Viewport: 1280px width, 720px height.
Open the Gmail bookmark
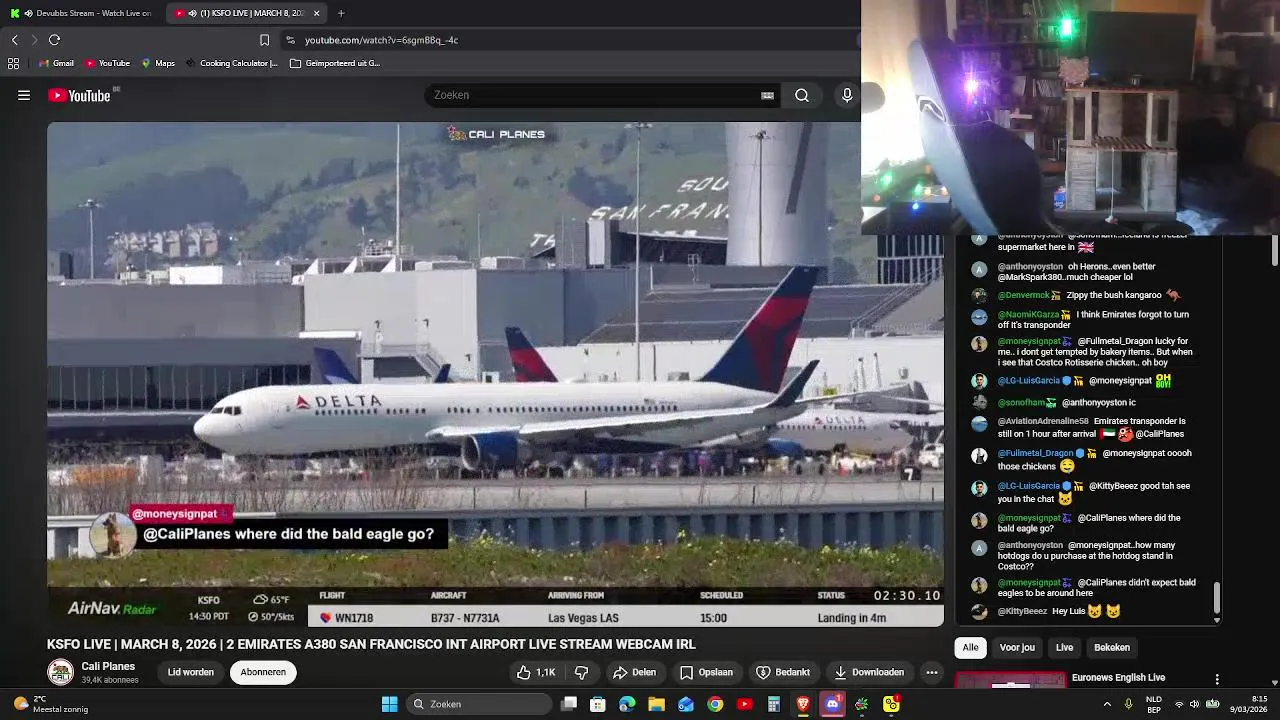[x=56, y=63]
